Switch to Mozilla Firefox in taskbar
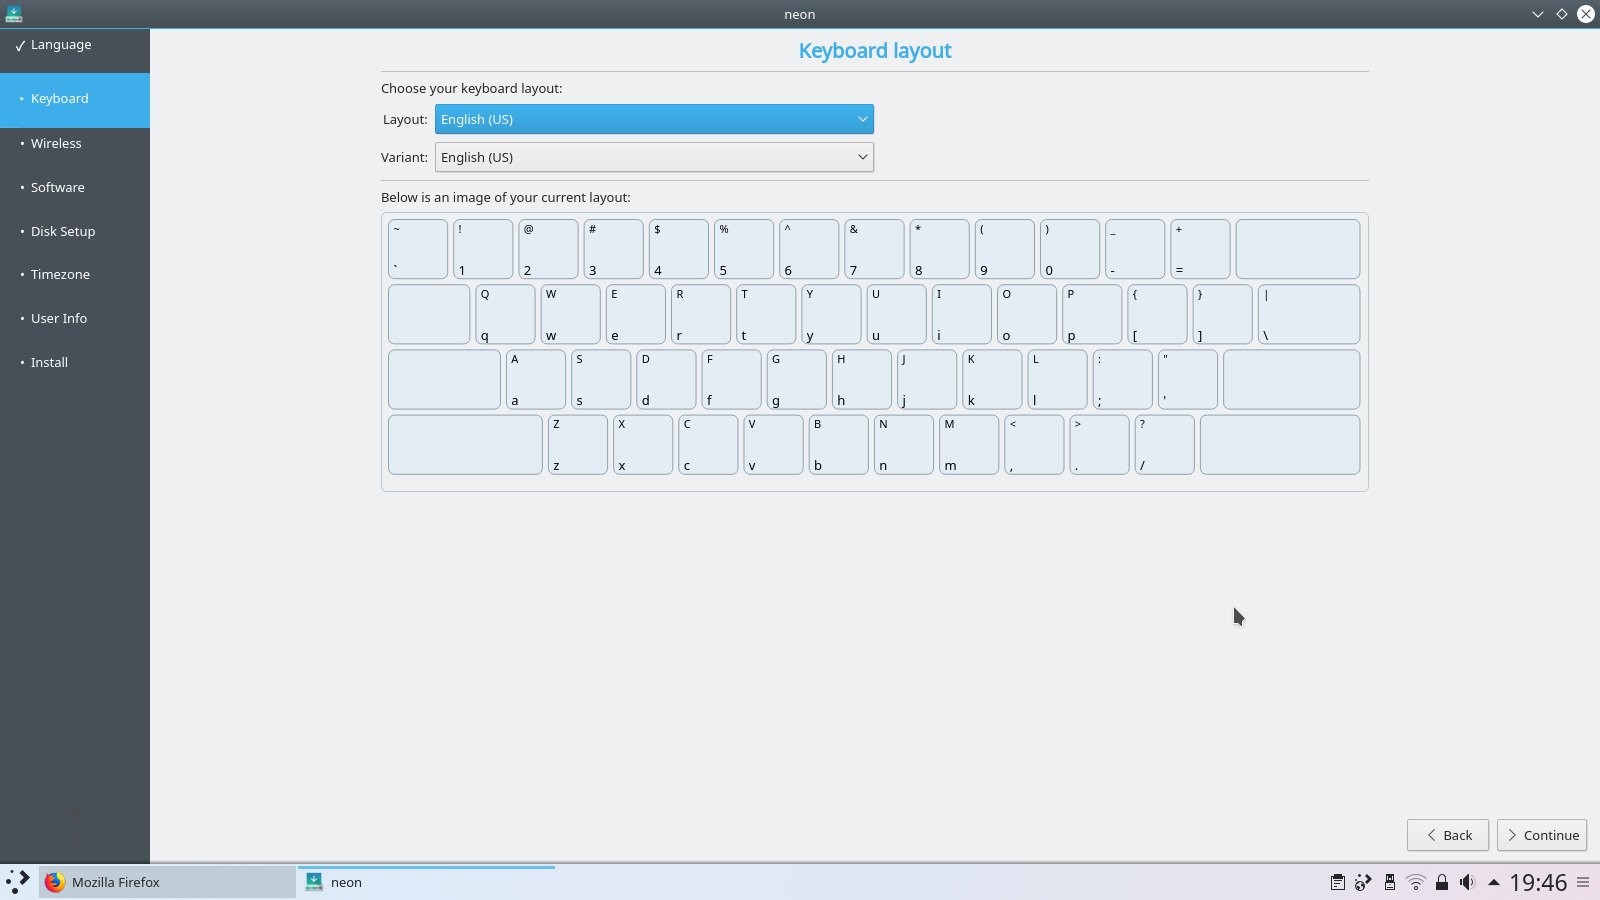This screenshot has width=1600, height=900. 167,882
